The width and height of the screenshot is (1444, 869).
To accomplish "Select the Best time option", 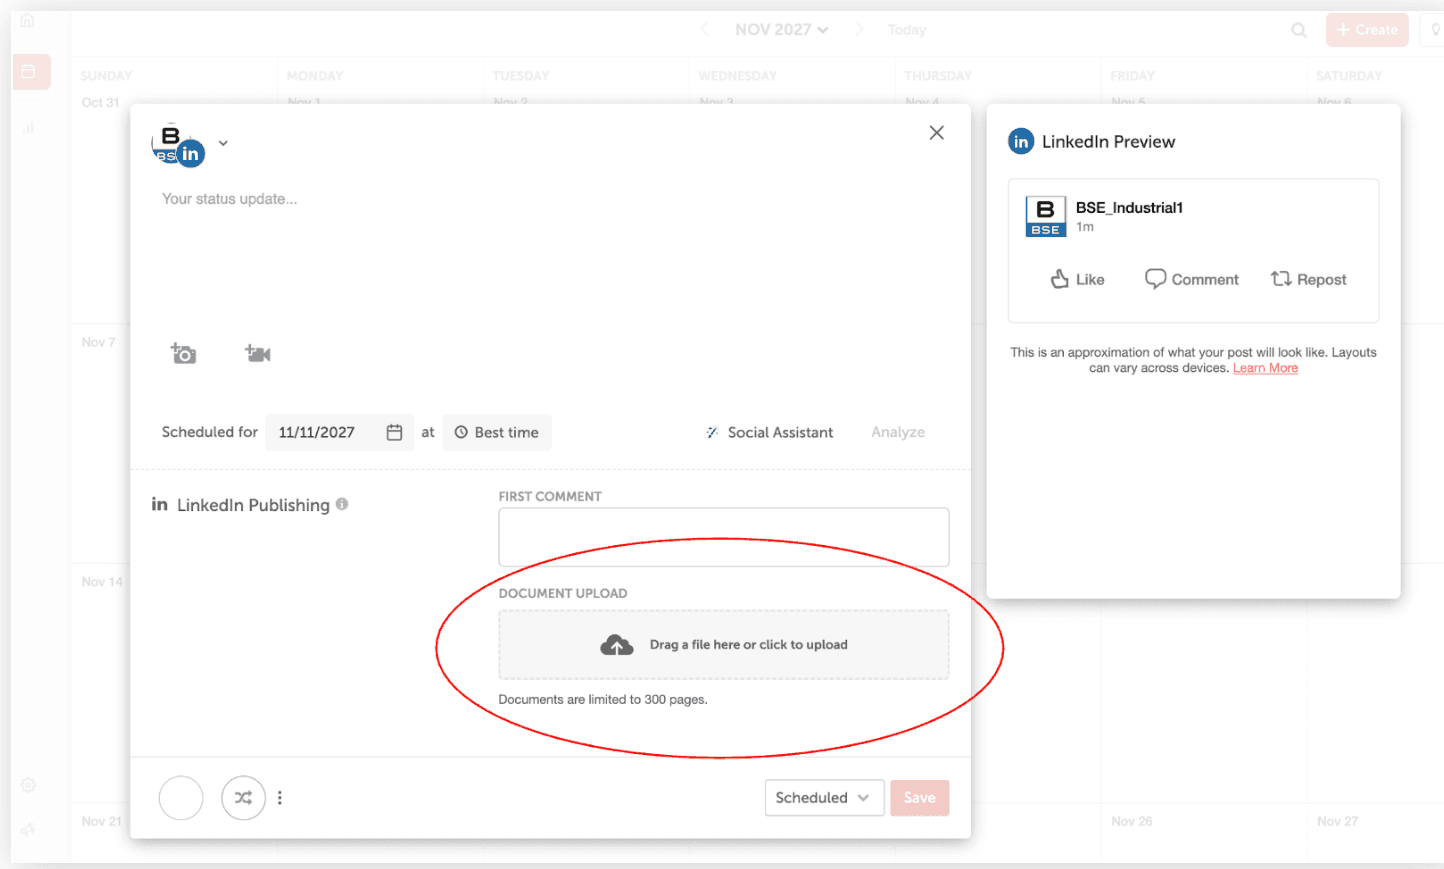I will tap(497, 432).
